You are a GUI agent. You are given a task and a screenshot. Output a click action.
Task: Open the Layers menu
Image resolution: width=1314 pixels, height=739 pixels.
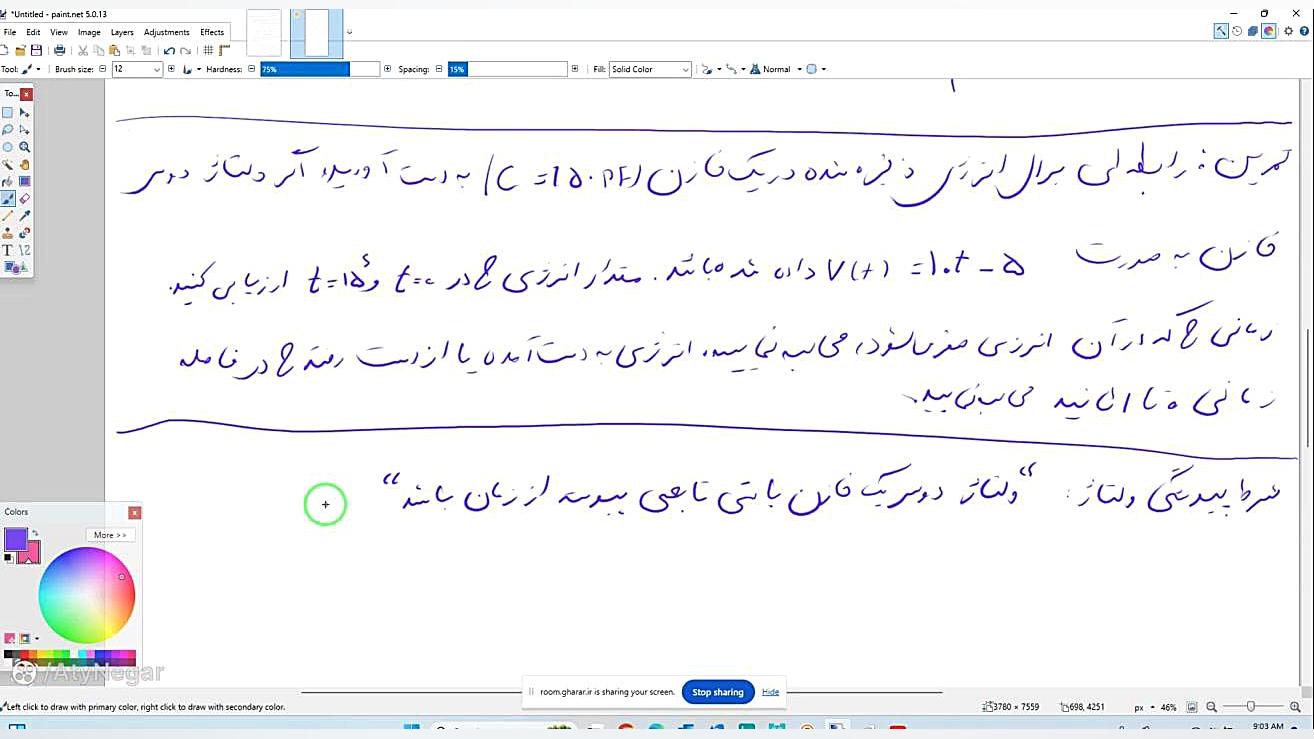click(122, 32)
